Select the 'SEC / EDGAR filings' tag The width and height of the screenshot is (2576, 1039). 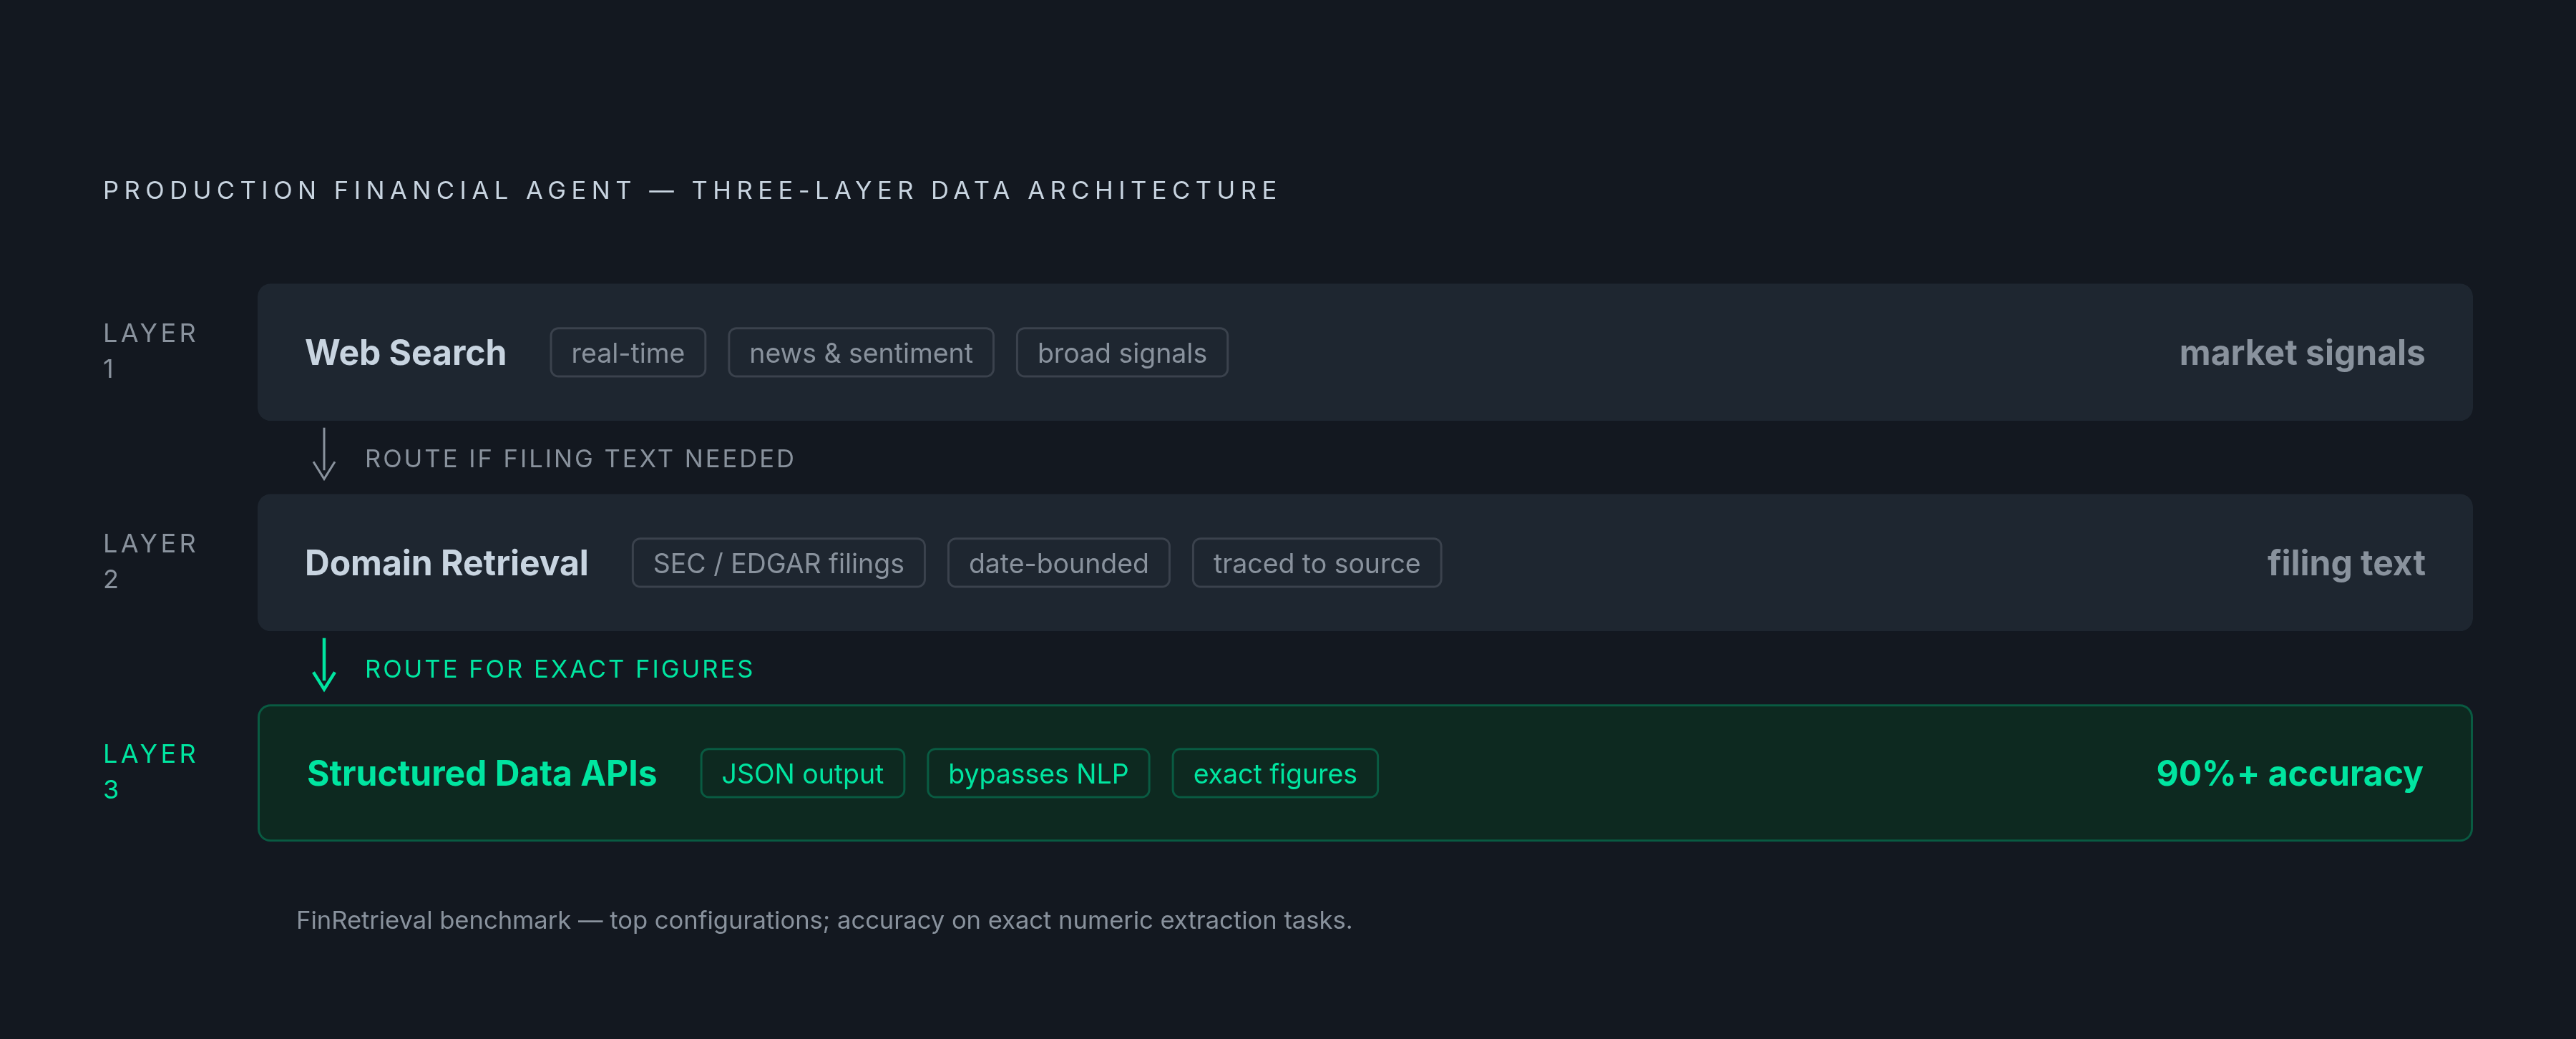[778, 563]
